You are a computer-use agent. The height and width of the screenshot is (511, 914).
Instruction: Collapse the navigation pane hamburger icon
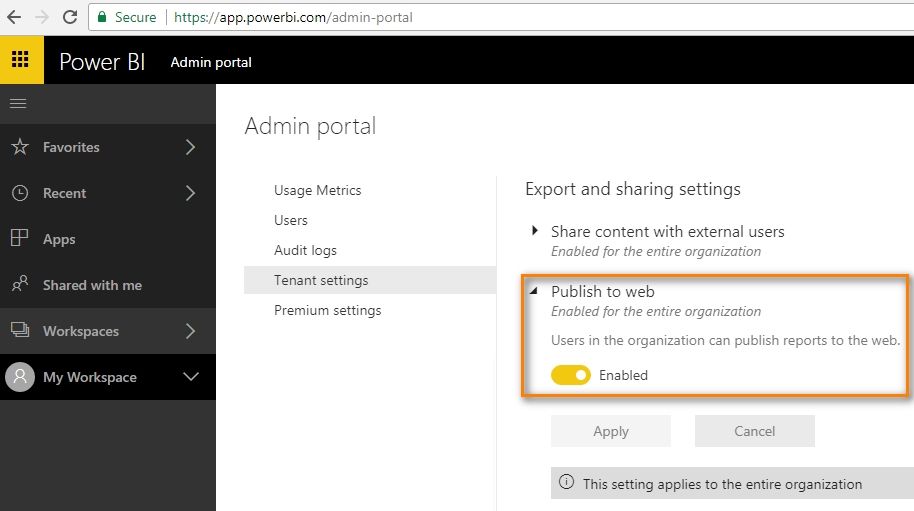pos(18,104)
